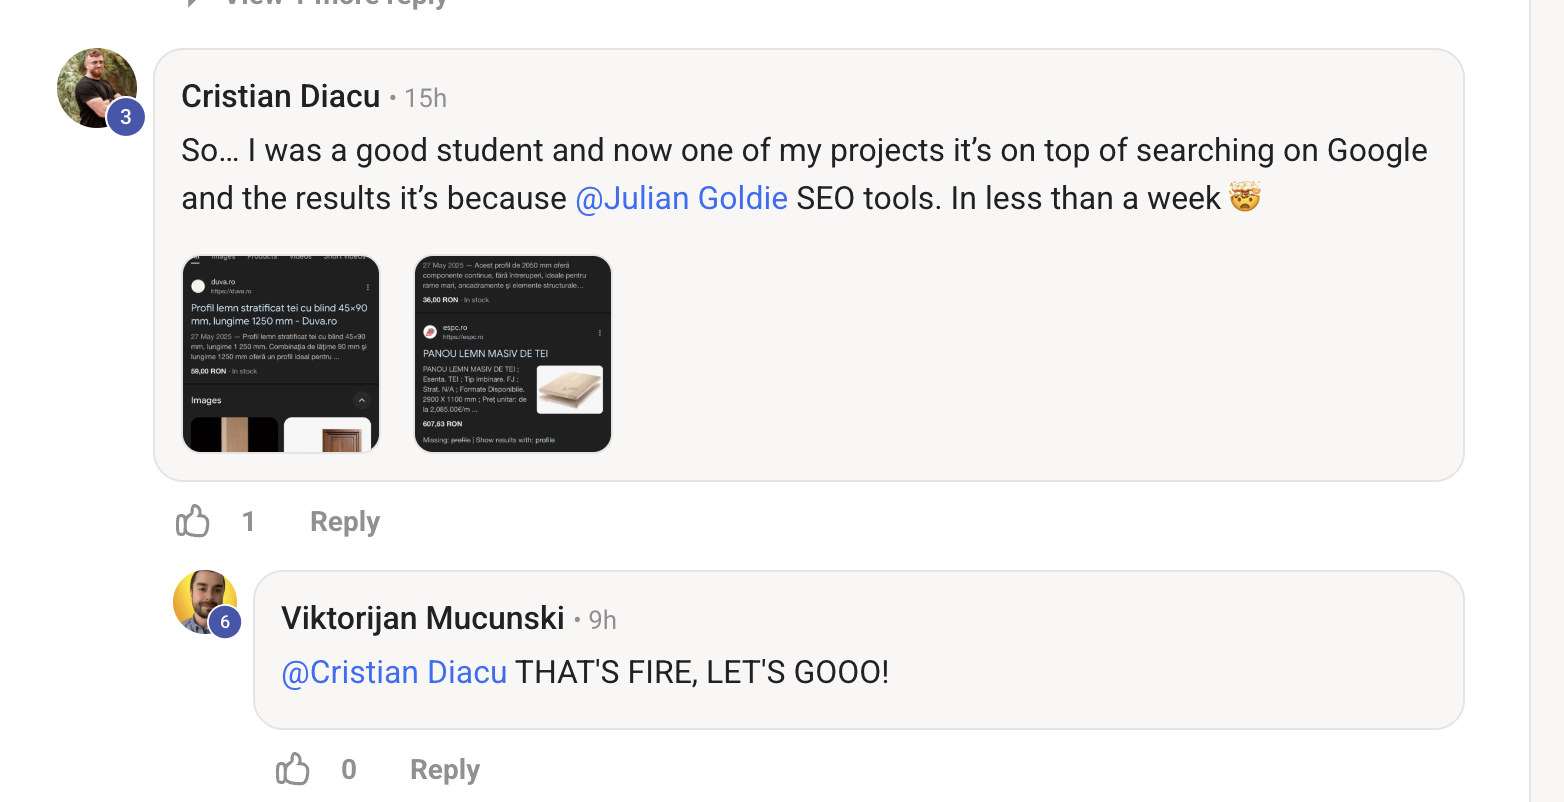Image resolution: width=1564 pixels, height=802 pixels.
Task: Expand the partially visible 'View more reply' arrow
Action: [x=192, y=3]
